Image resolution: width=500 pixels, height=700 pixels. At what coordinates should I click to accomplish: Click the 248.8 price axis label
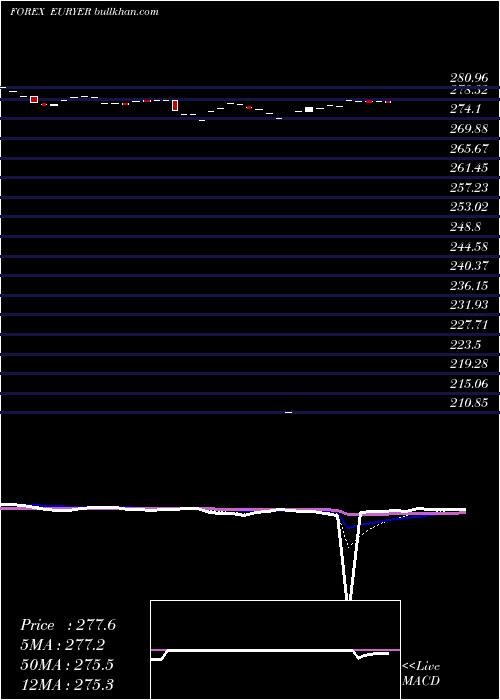click(x=465, y=227)
